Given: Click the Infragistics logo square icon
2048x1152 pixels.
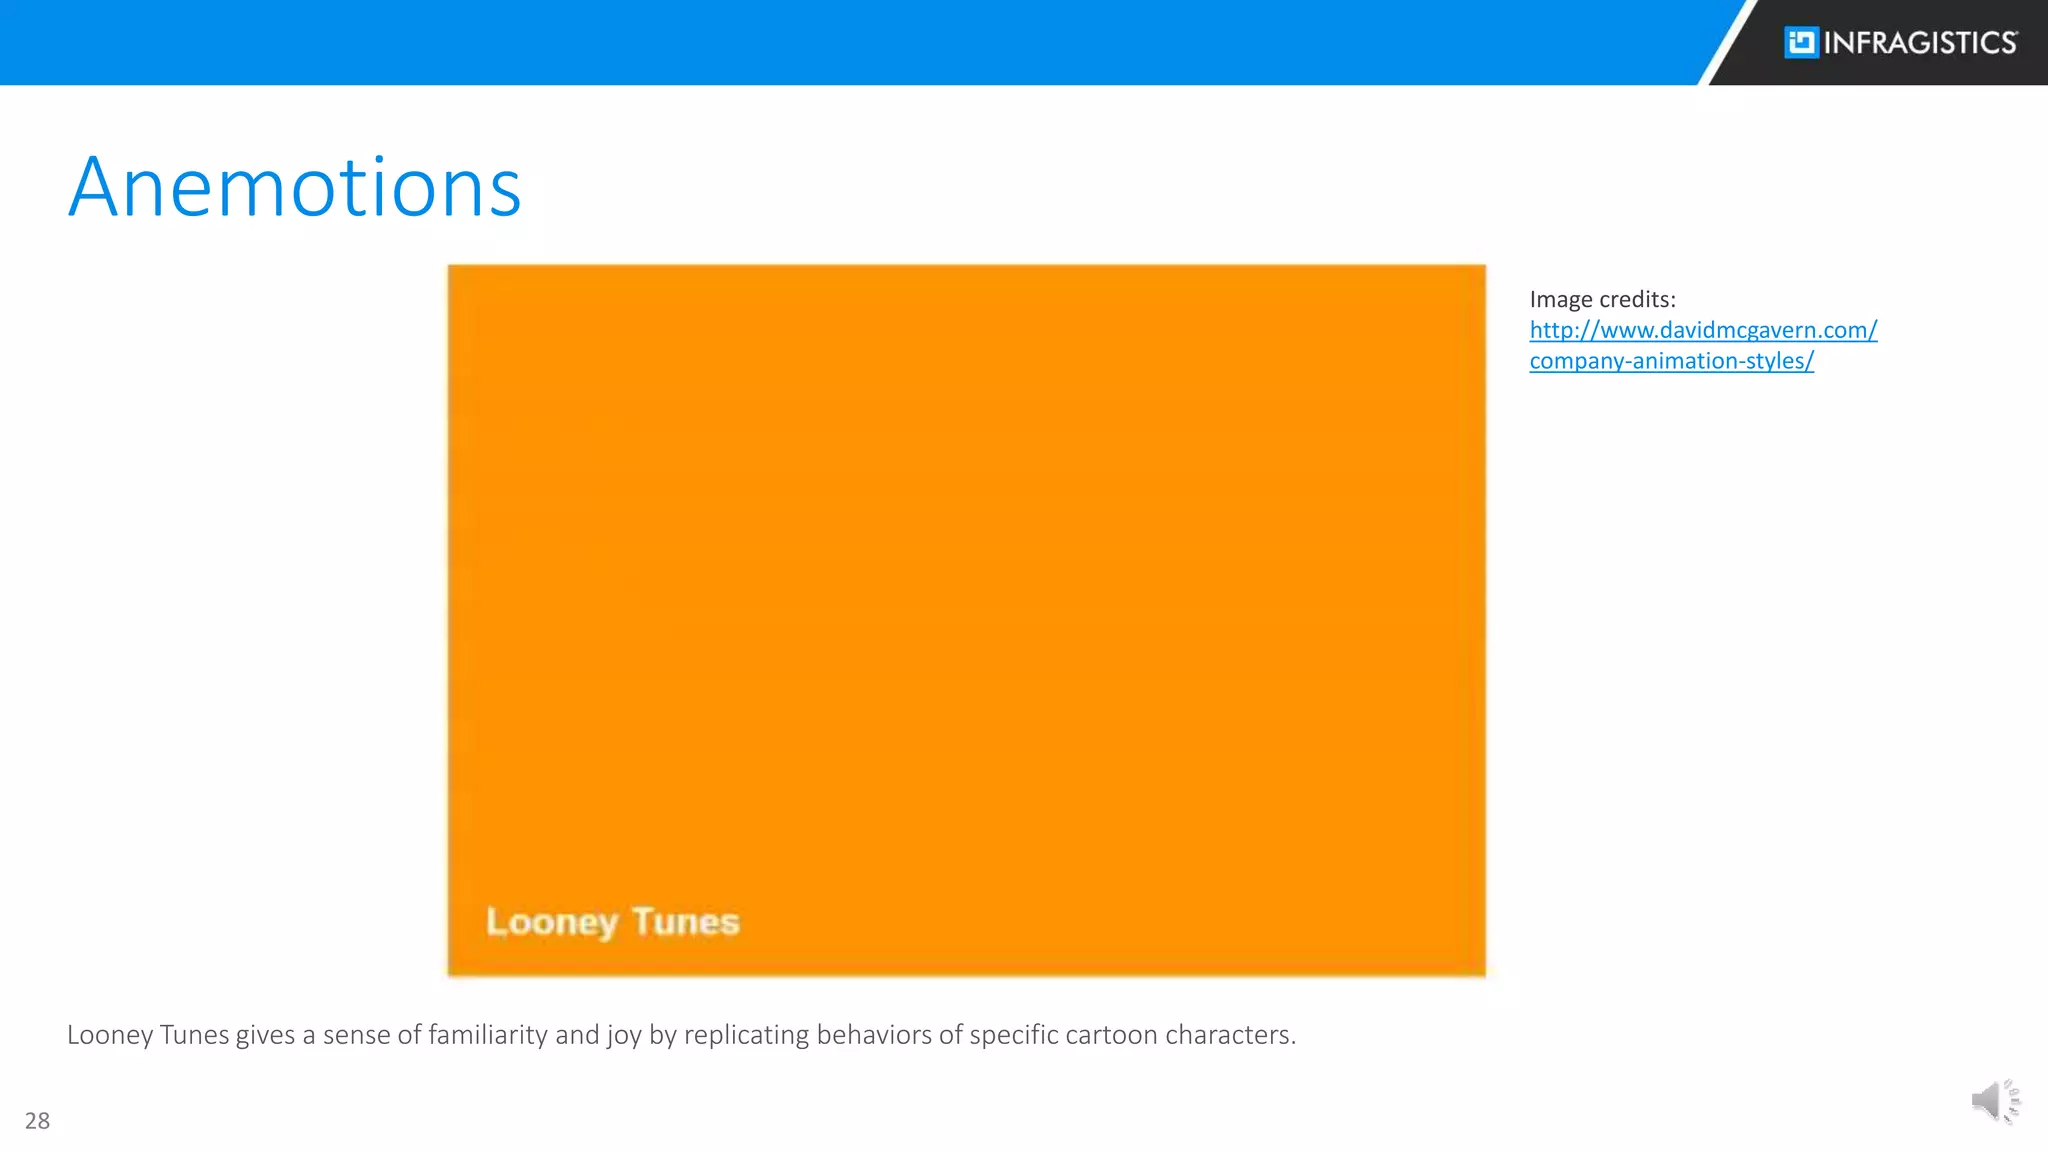Looking at the screenshot, I should click(1801, 42).
